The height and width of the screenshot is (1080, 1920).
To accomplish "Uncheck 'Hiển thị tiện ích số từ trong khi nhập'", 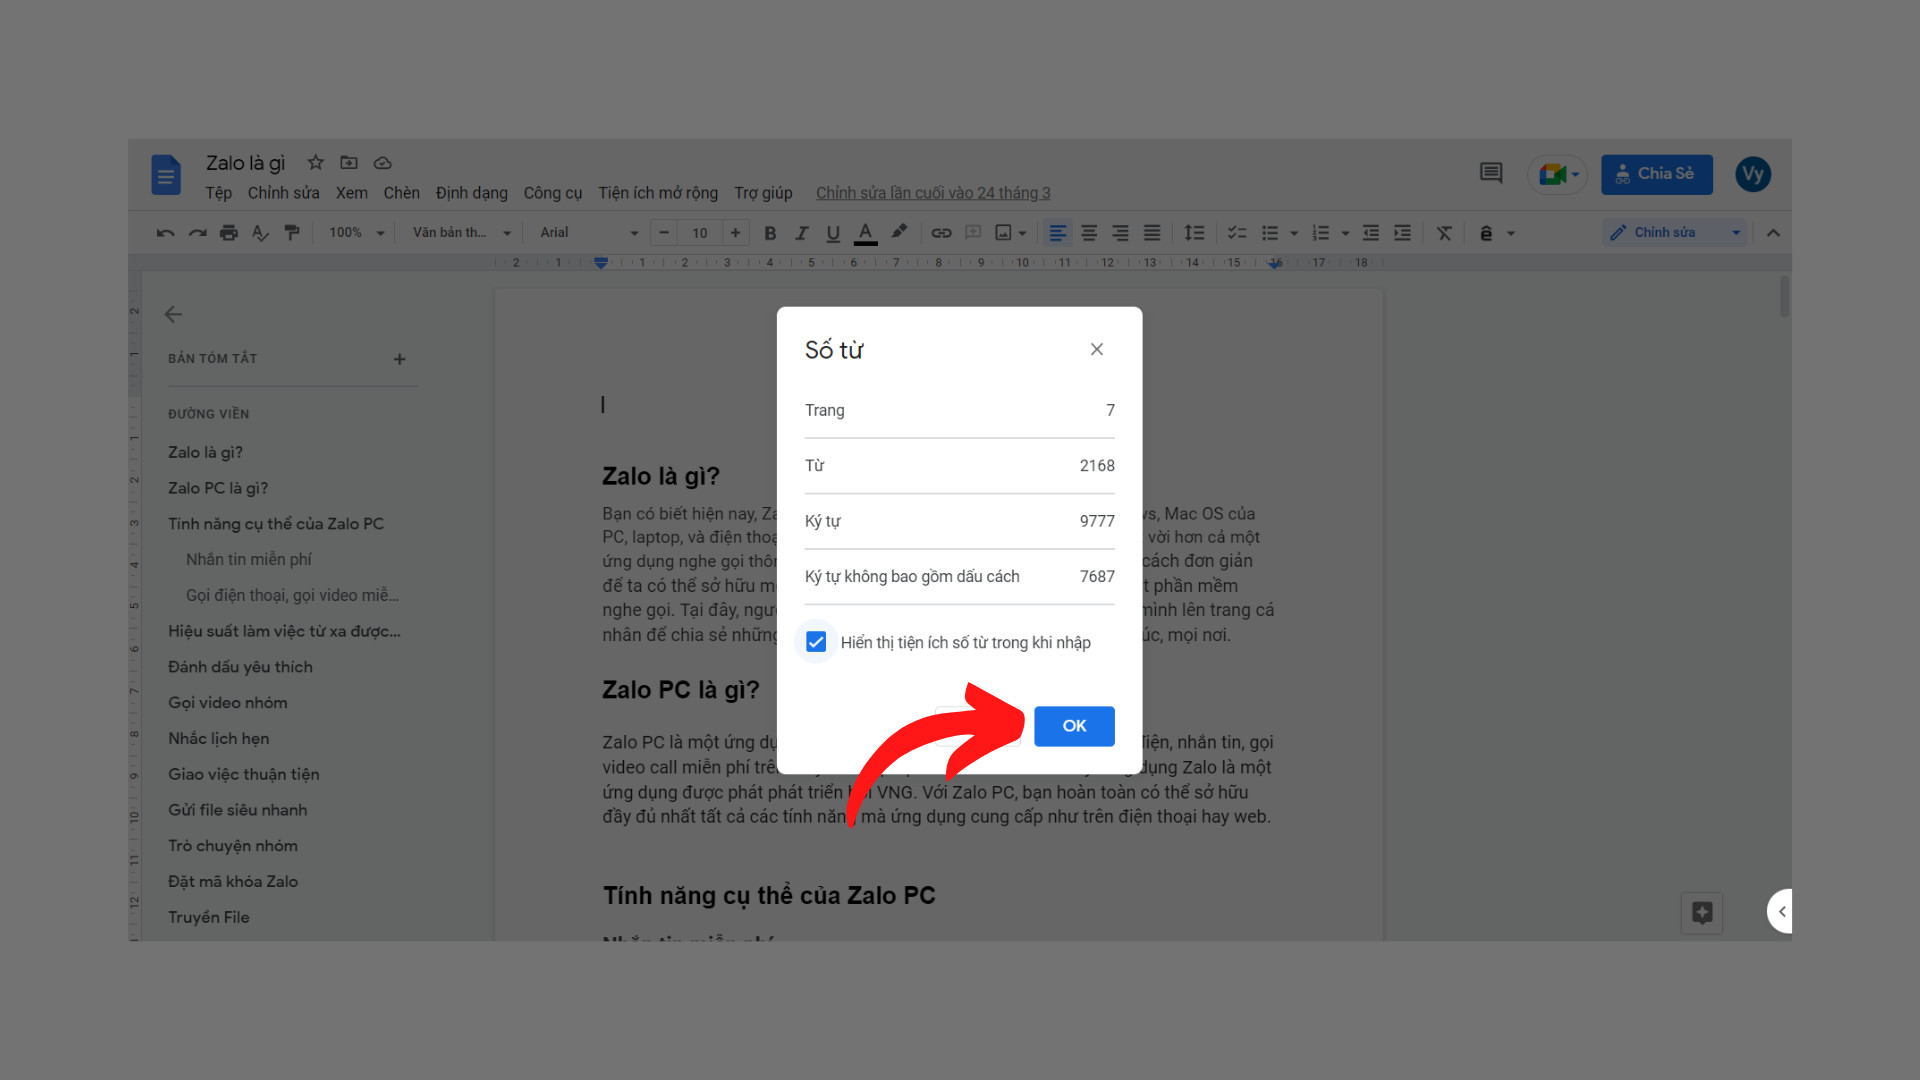I will tap(816, 641).
